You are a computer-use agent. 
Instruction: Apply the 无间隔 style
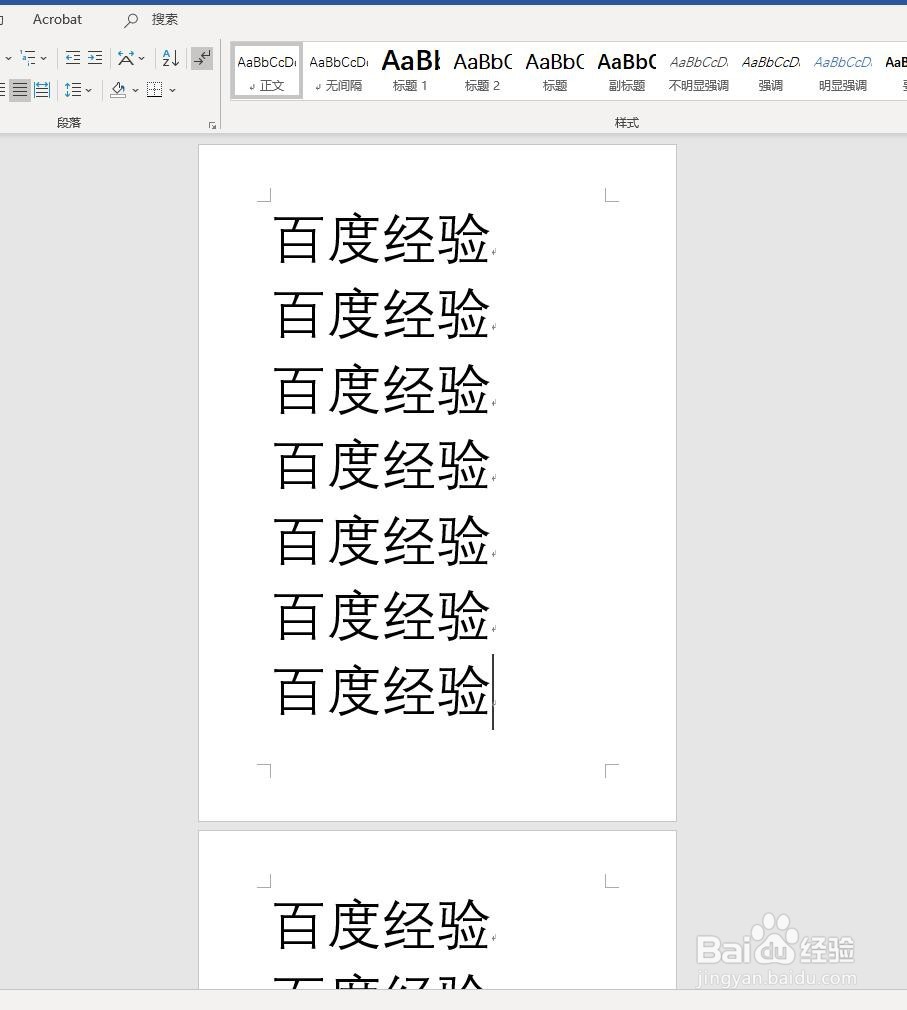coord(339,71)
